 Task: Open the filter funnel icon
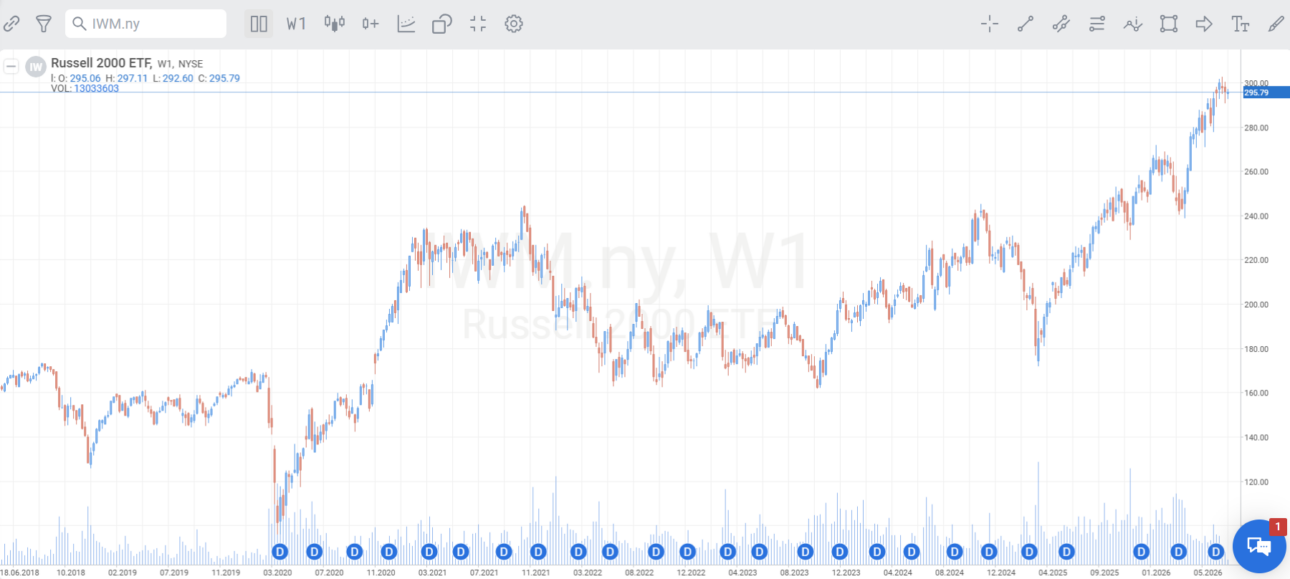coord(43,24)
